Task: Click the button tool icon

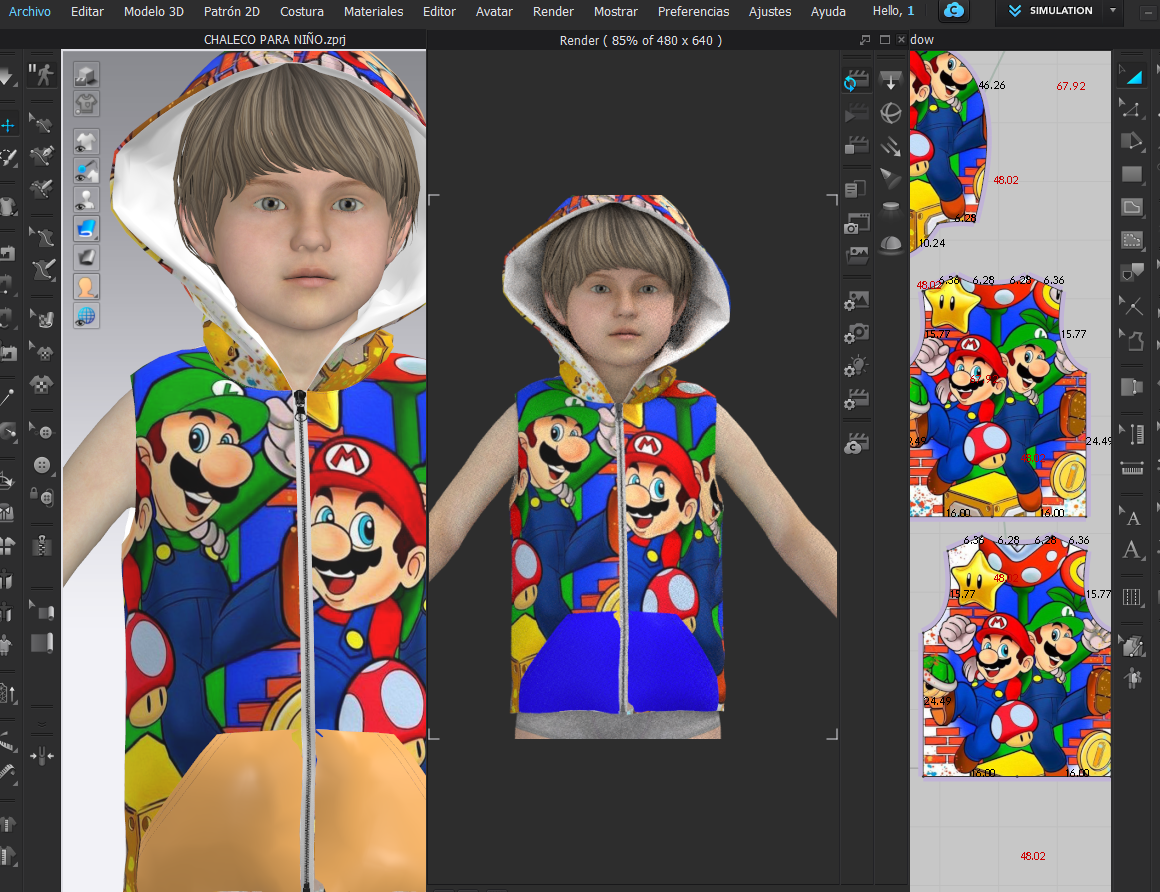Action: [x=41, y=465]
